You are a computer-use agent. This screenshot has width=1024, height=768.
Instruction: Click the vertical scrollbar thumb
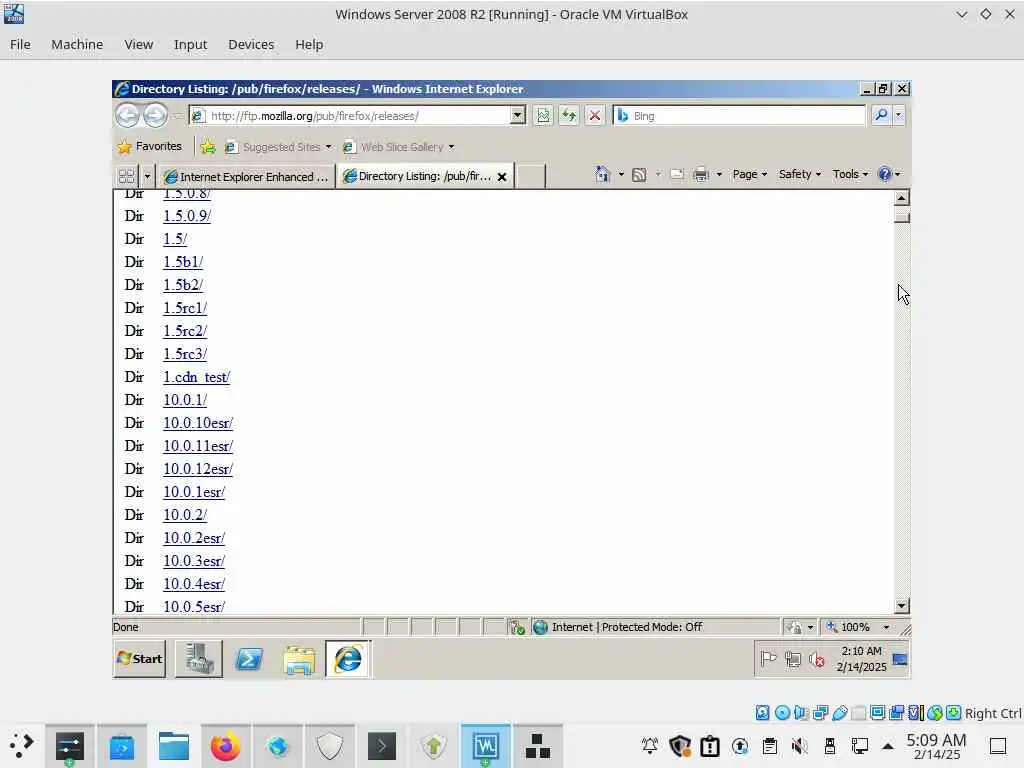pos(901,215)
